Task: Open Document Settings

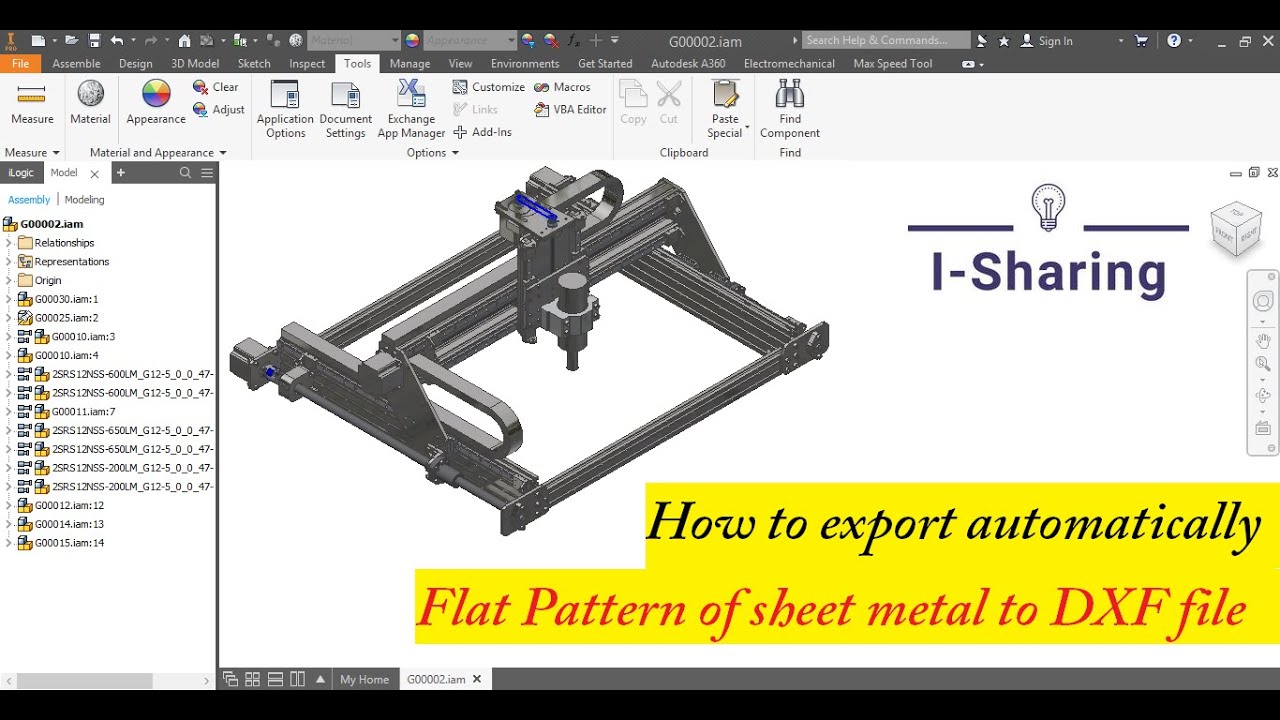Action: 345,110
